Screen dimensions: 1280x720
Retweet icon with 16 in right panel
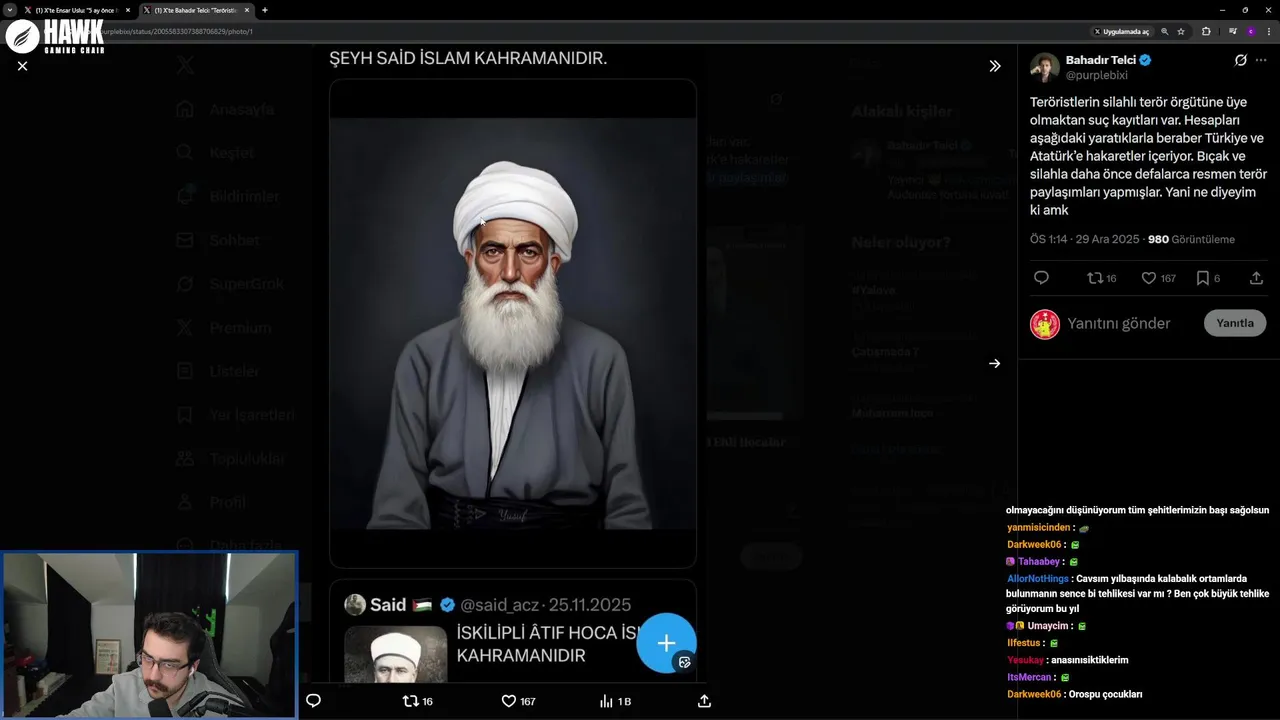(1101, 278)
